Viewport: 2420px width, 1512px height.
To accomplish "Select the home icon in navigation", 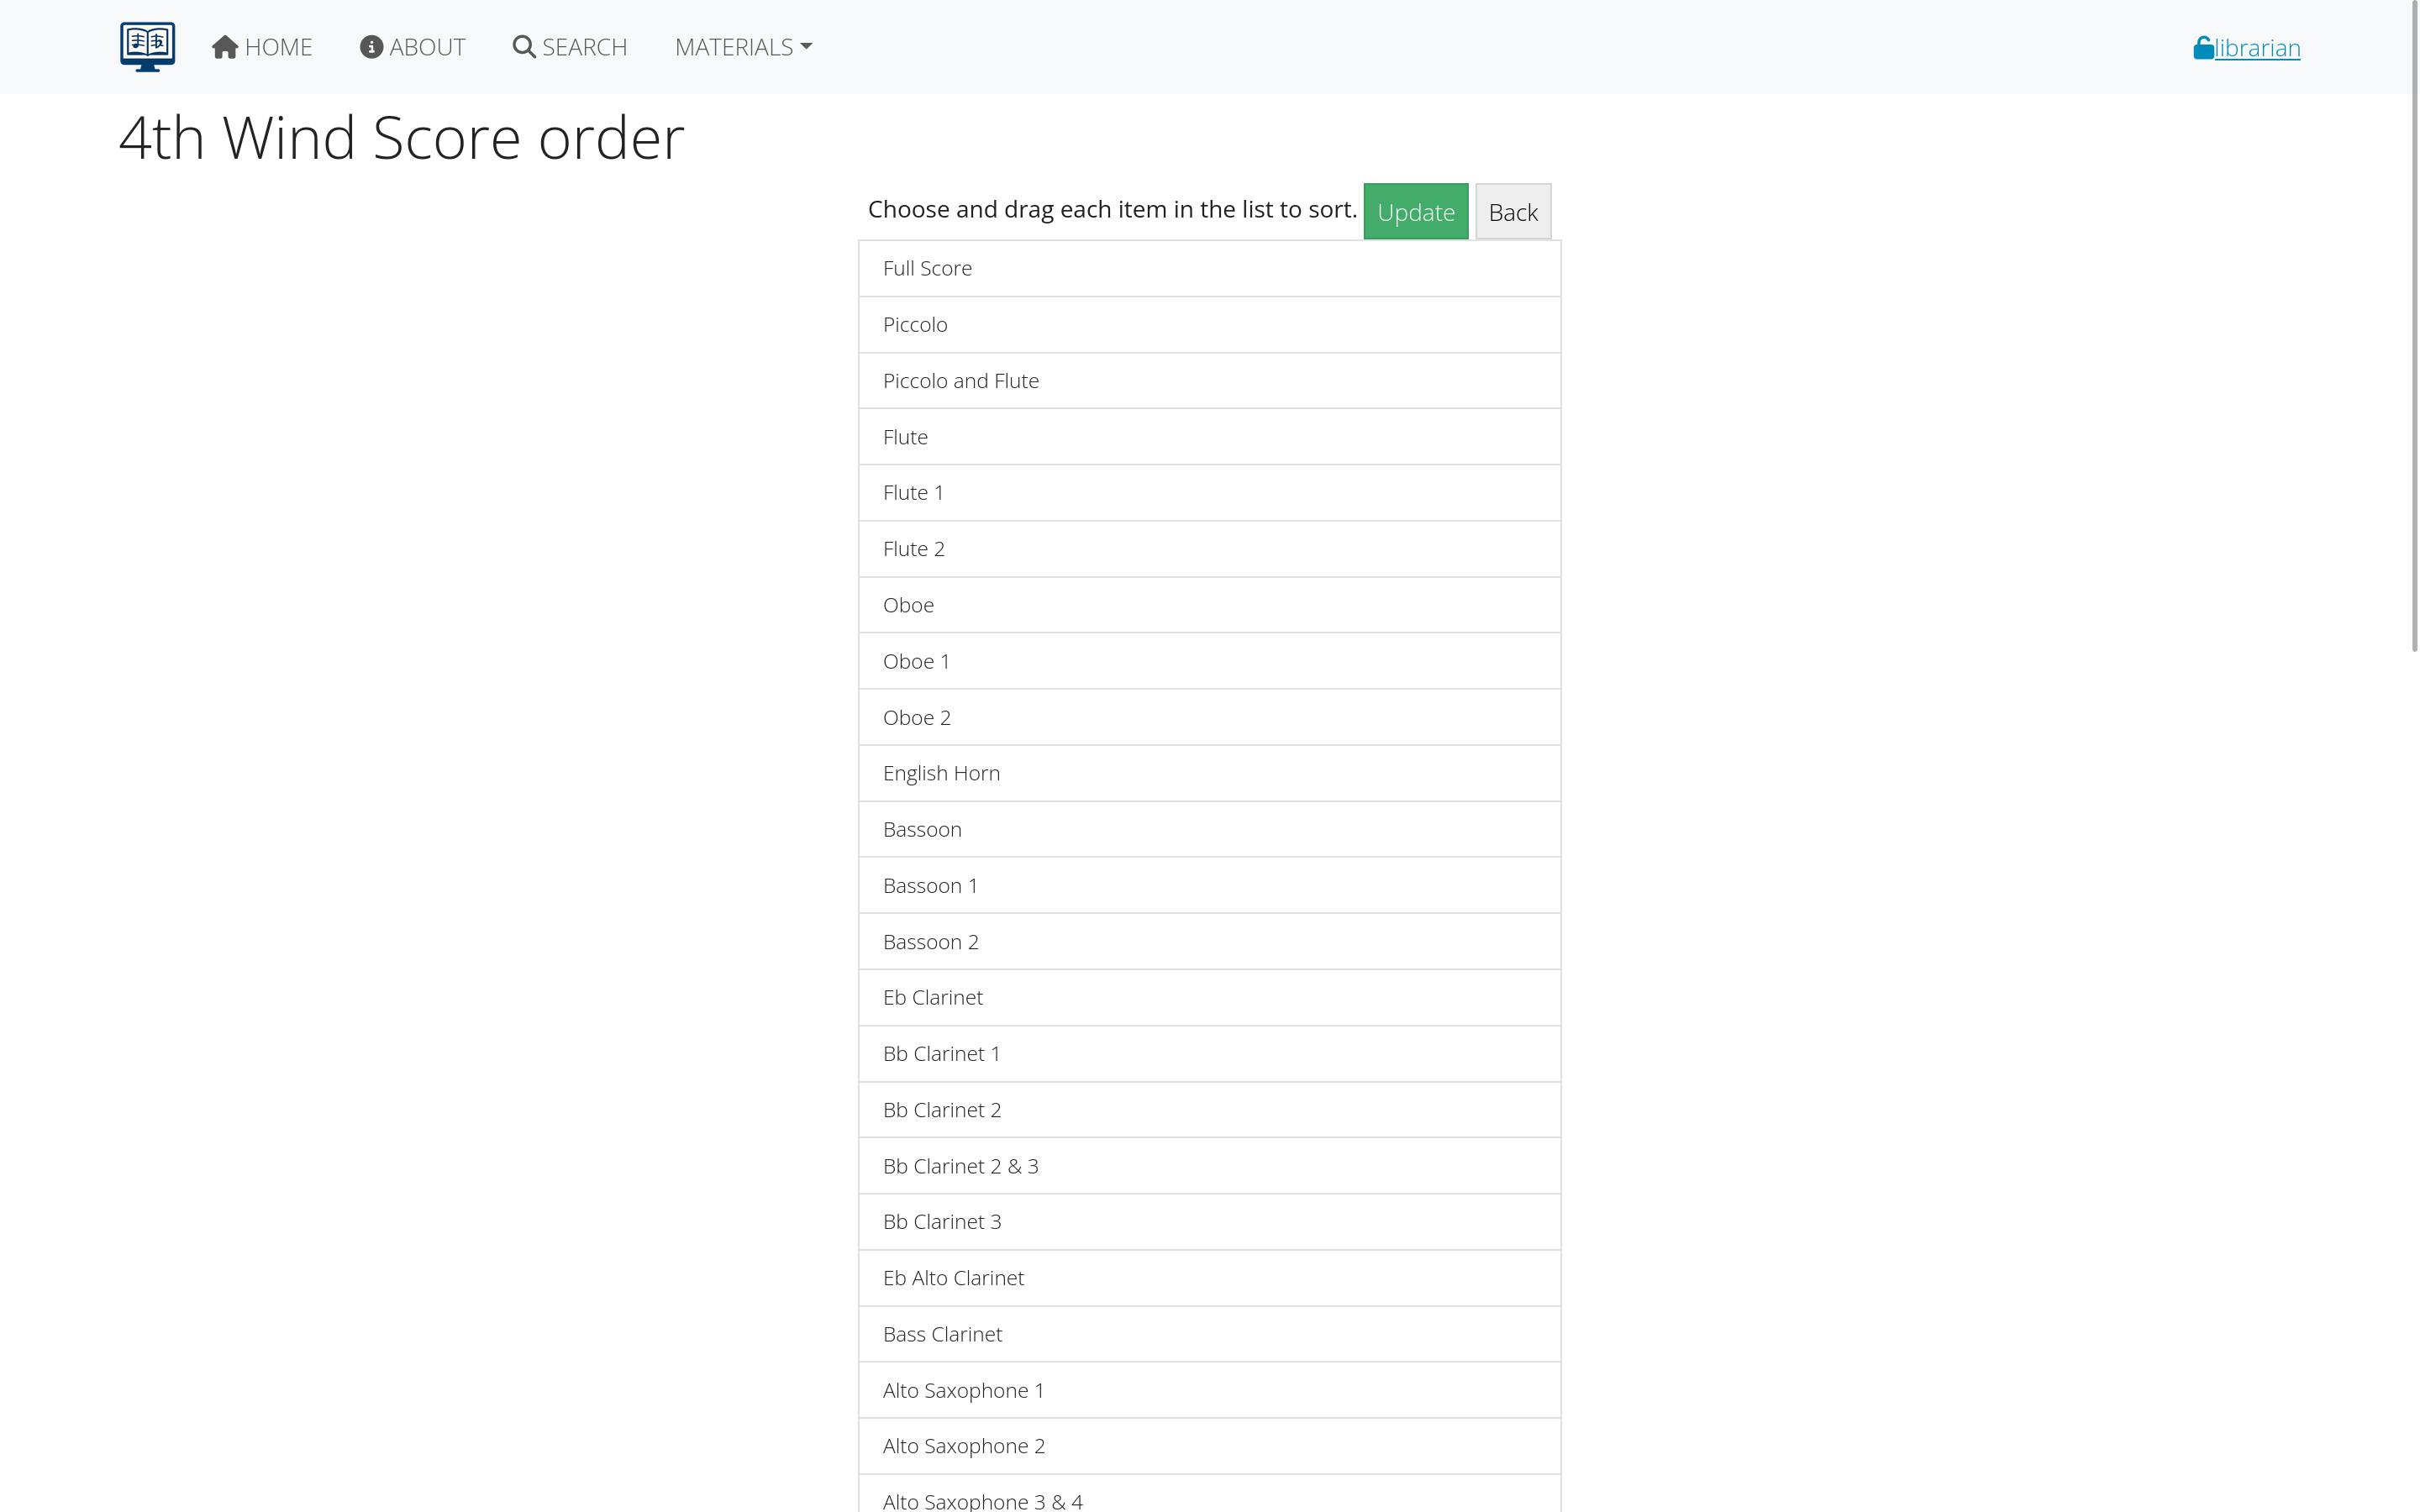I will pyautogui.click(x=224, y=45).
